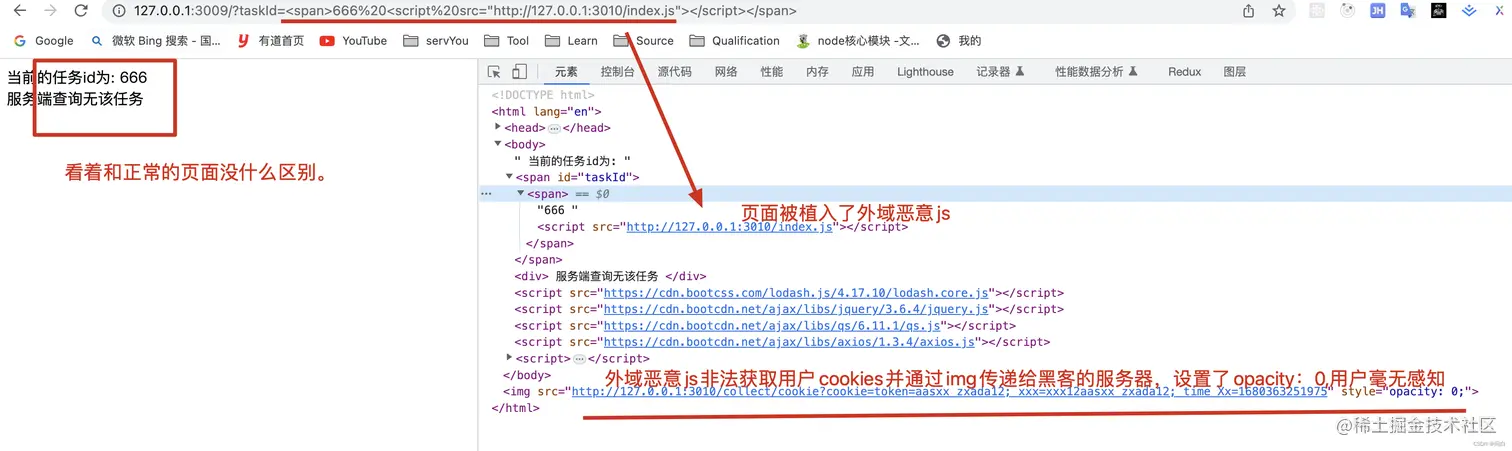Screen dimensions: 1512x451
Task: Reload the page with the refresh icon
Action: coord(82,11)
